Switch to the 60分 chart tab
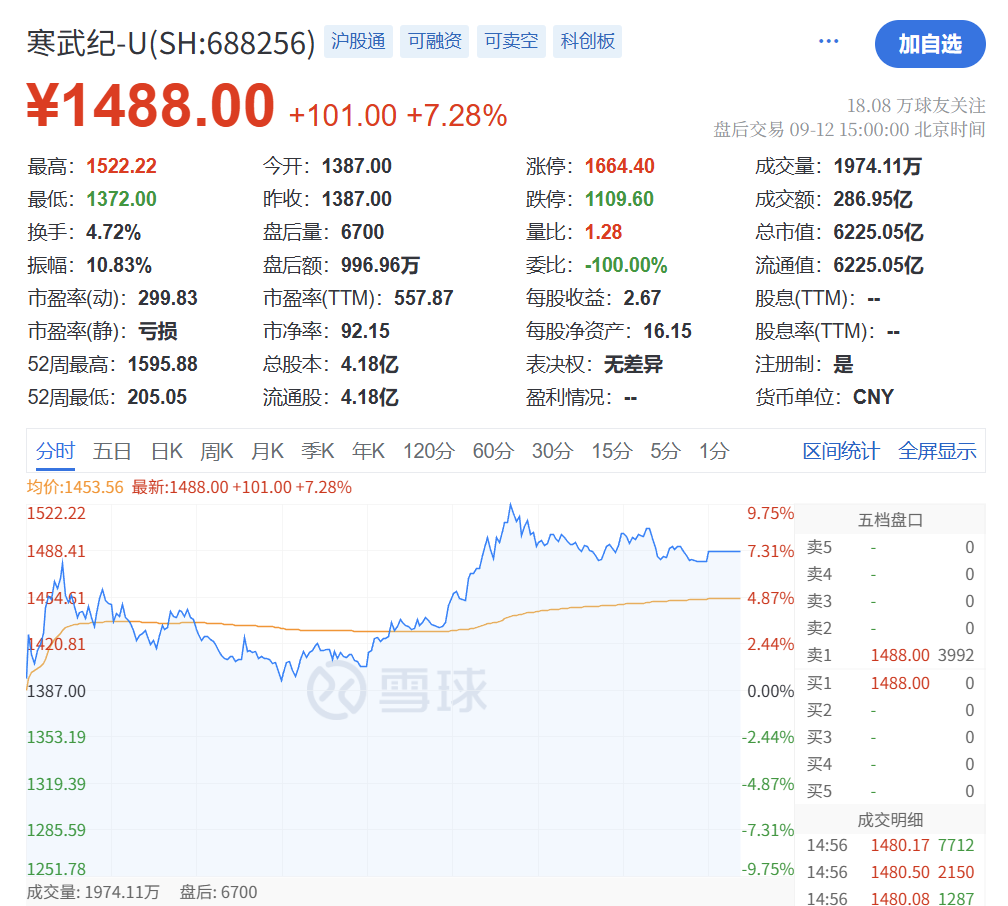This screenshot has height=906, width=1008. coord(493,451)
